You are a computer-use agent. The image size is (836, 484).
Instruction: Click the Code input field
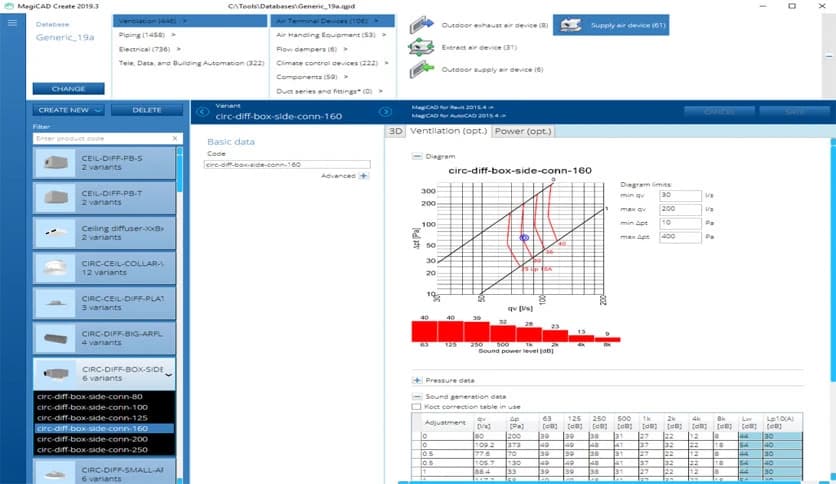point(287,165)
